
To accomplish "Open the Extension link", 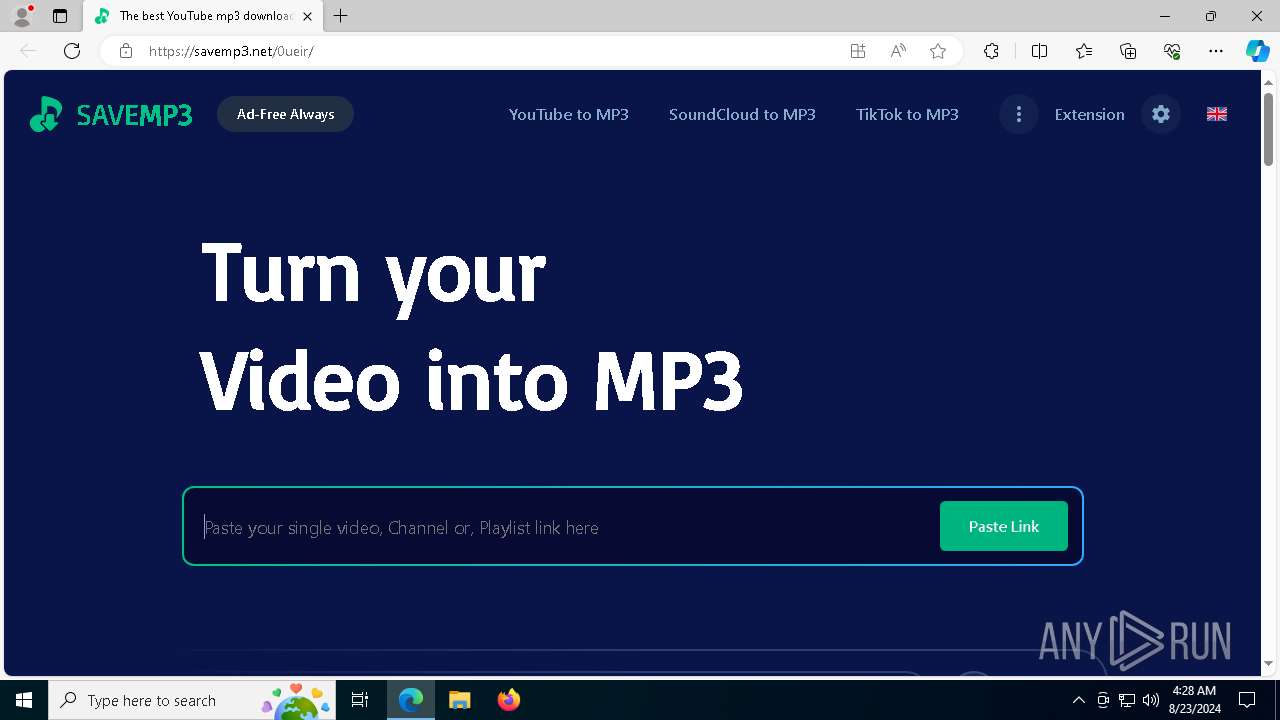I will 1089,114.
